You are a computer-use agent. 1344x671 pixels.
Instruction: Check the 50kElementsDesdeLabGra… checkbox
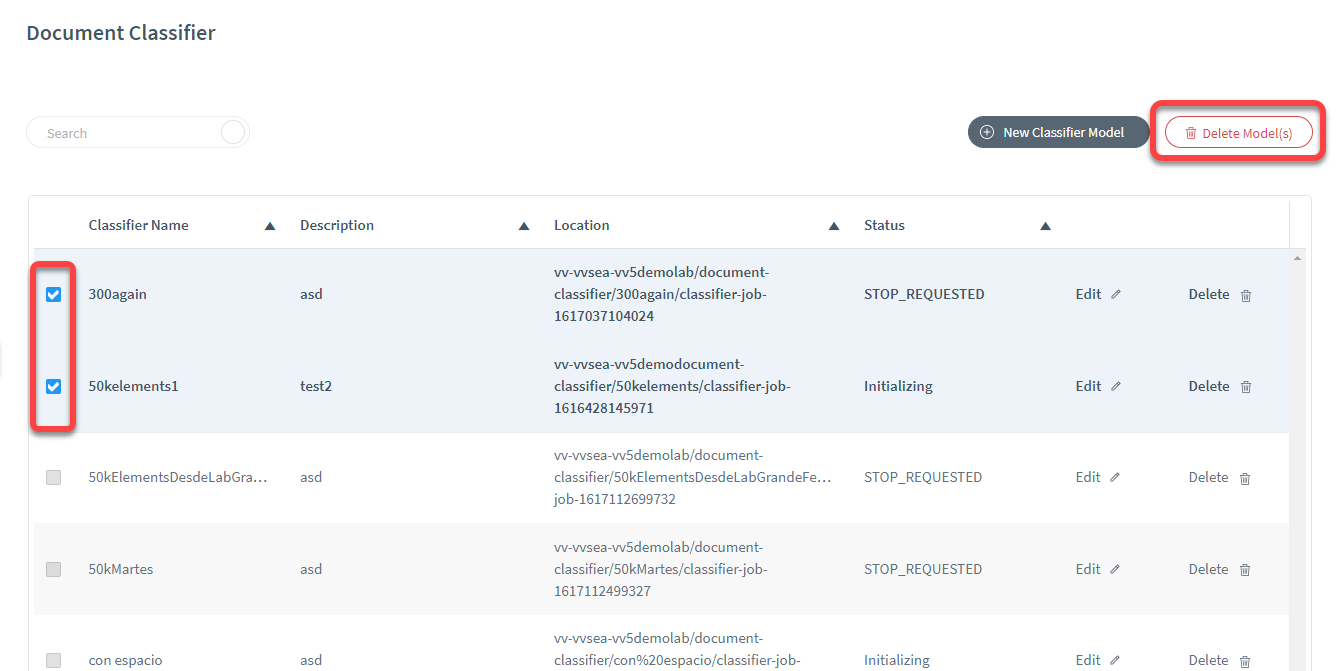coord(54,478)
